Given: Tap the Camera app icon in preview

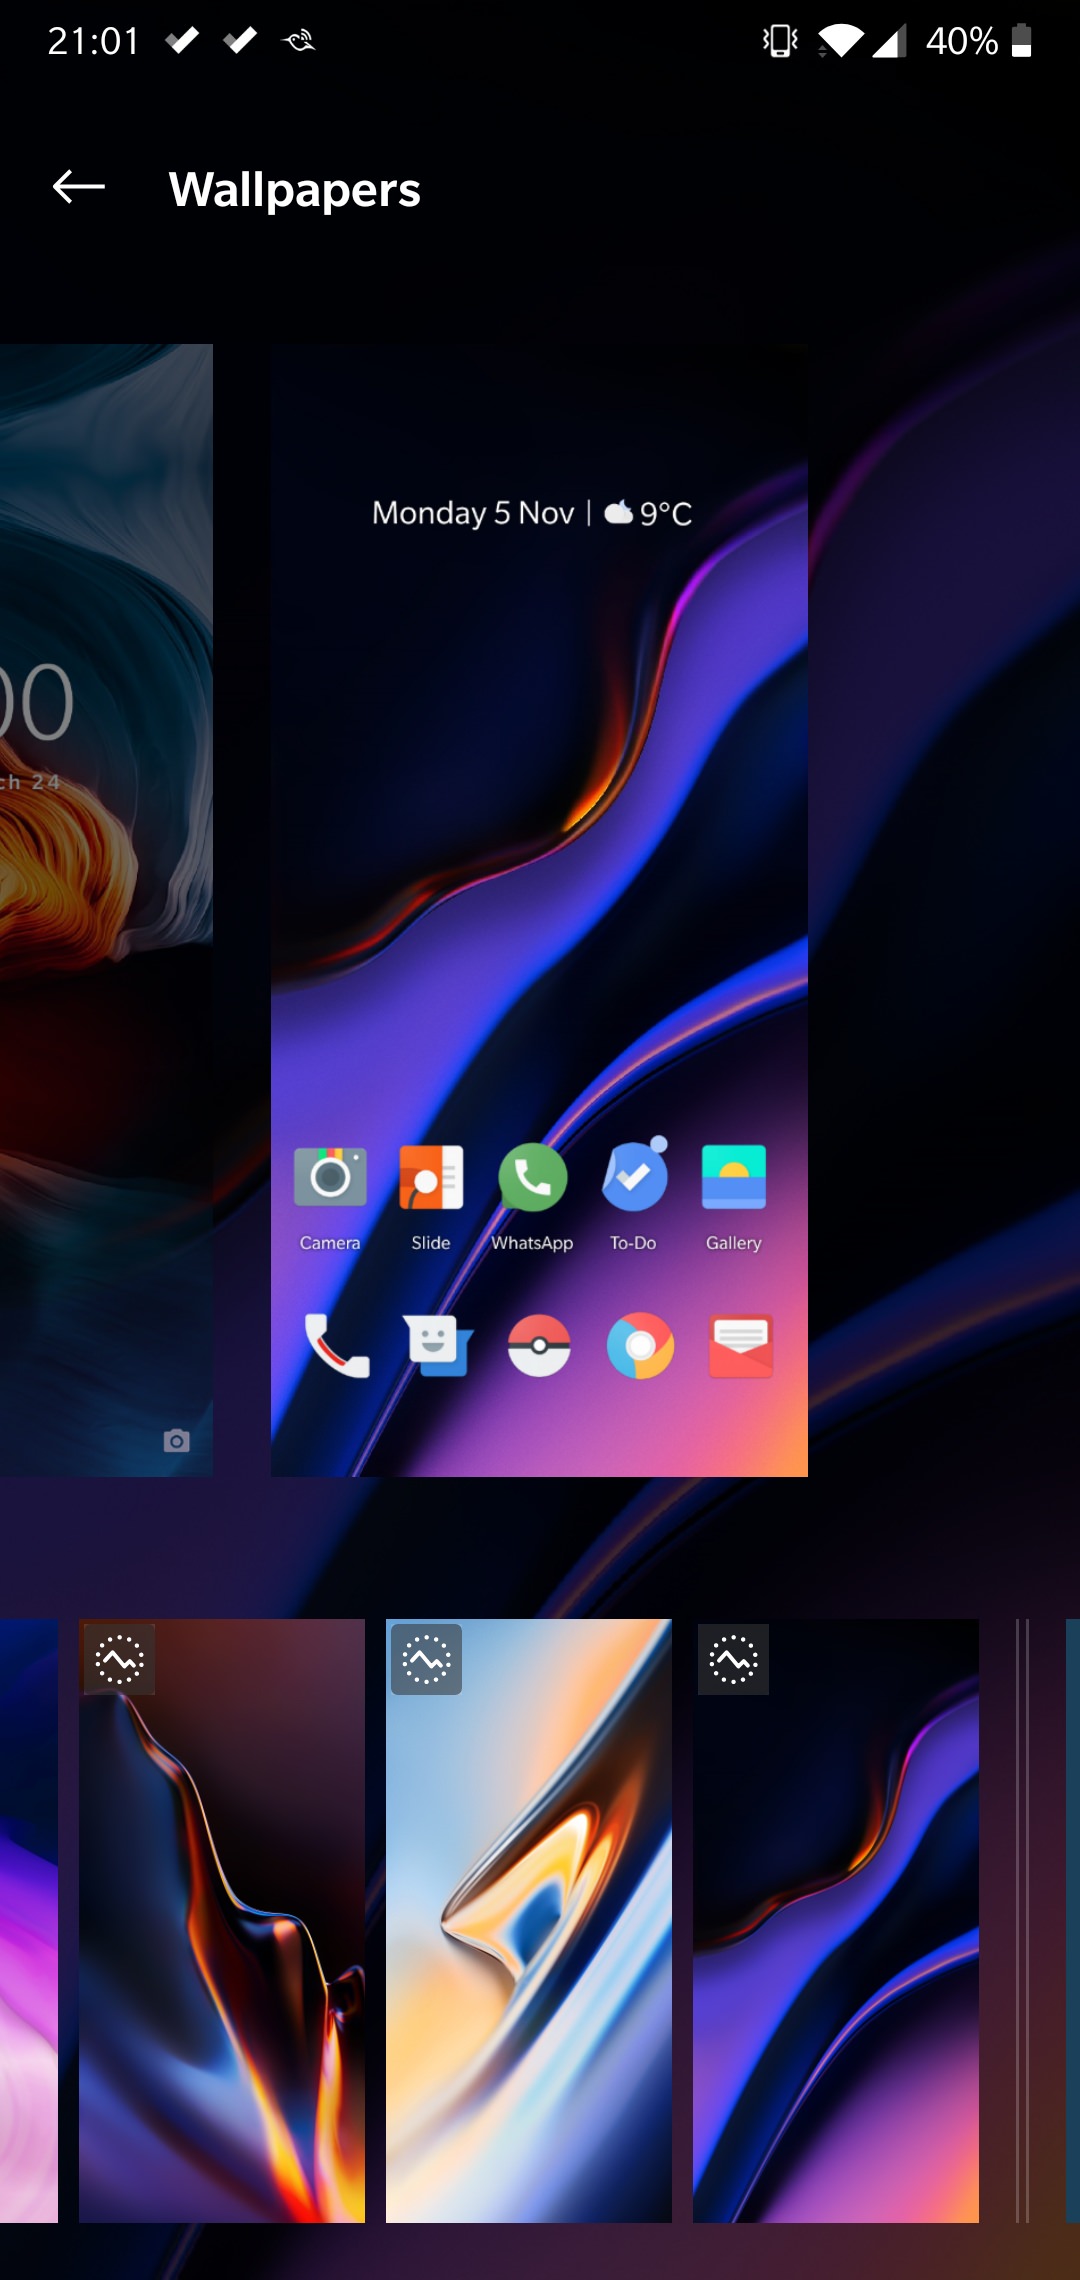Looking at the screenshot, I should tap(330, 1179).
